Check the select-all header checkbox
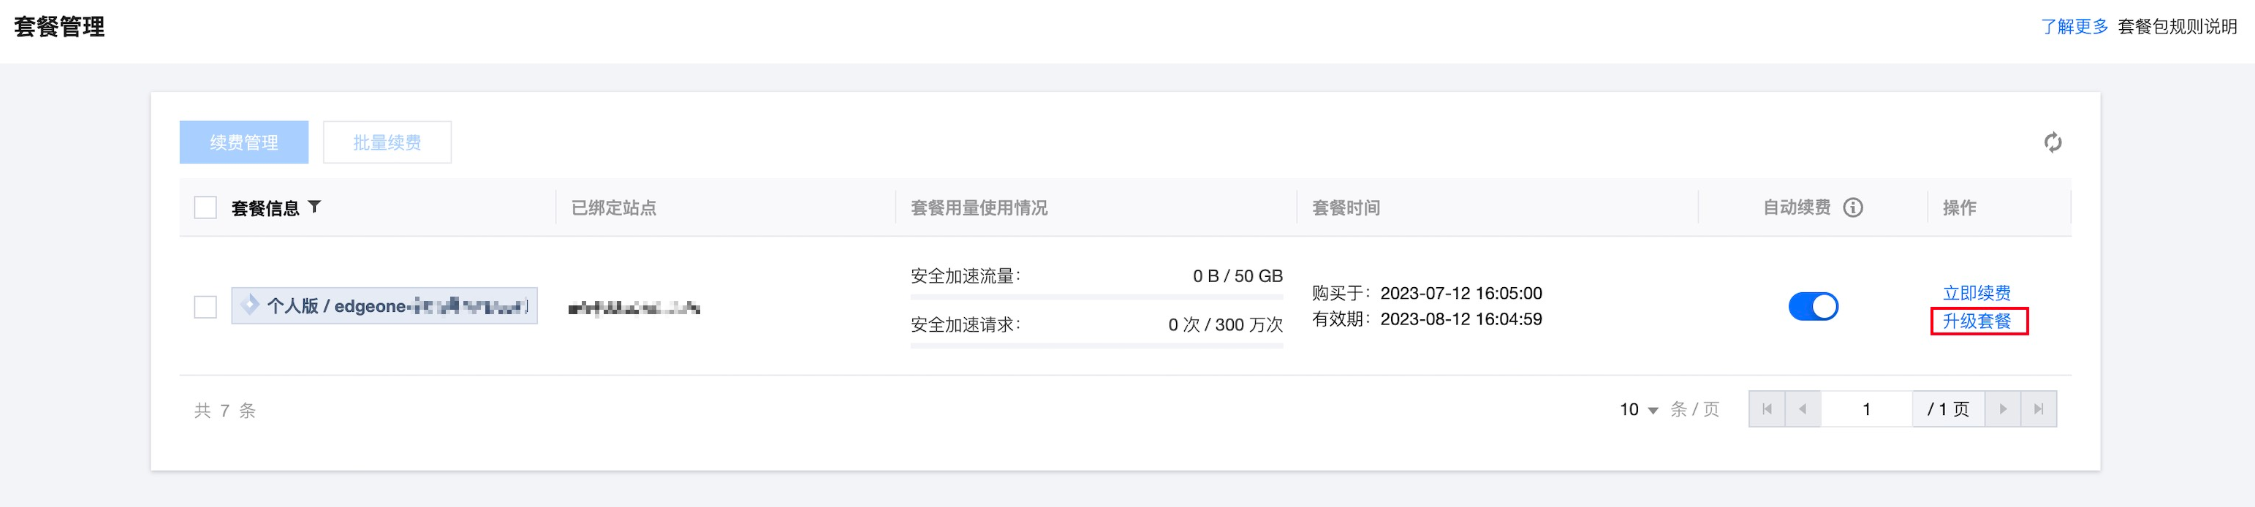 tap(205, 207)
